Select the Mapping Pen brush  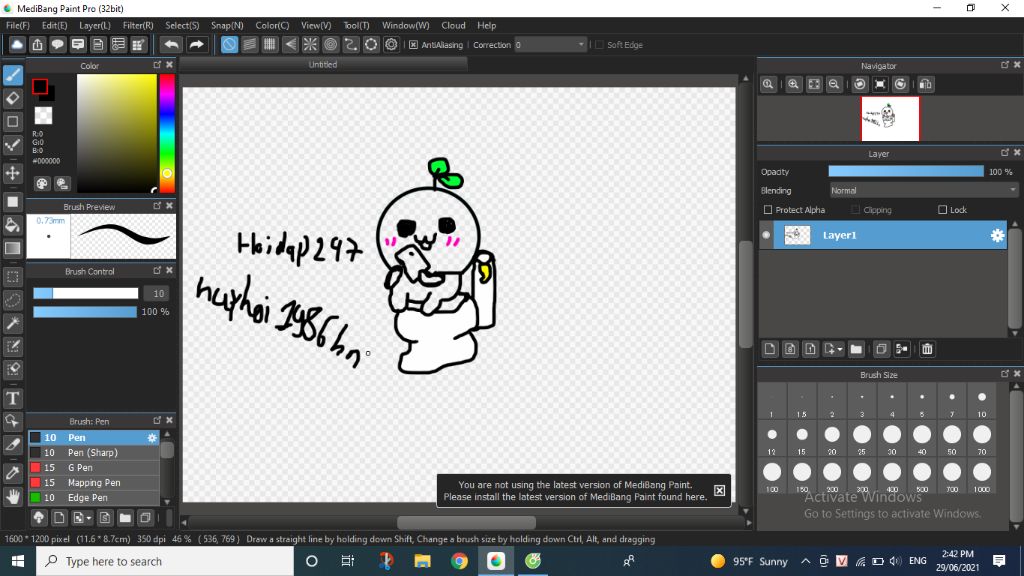coord(93,483)
